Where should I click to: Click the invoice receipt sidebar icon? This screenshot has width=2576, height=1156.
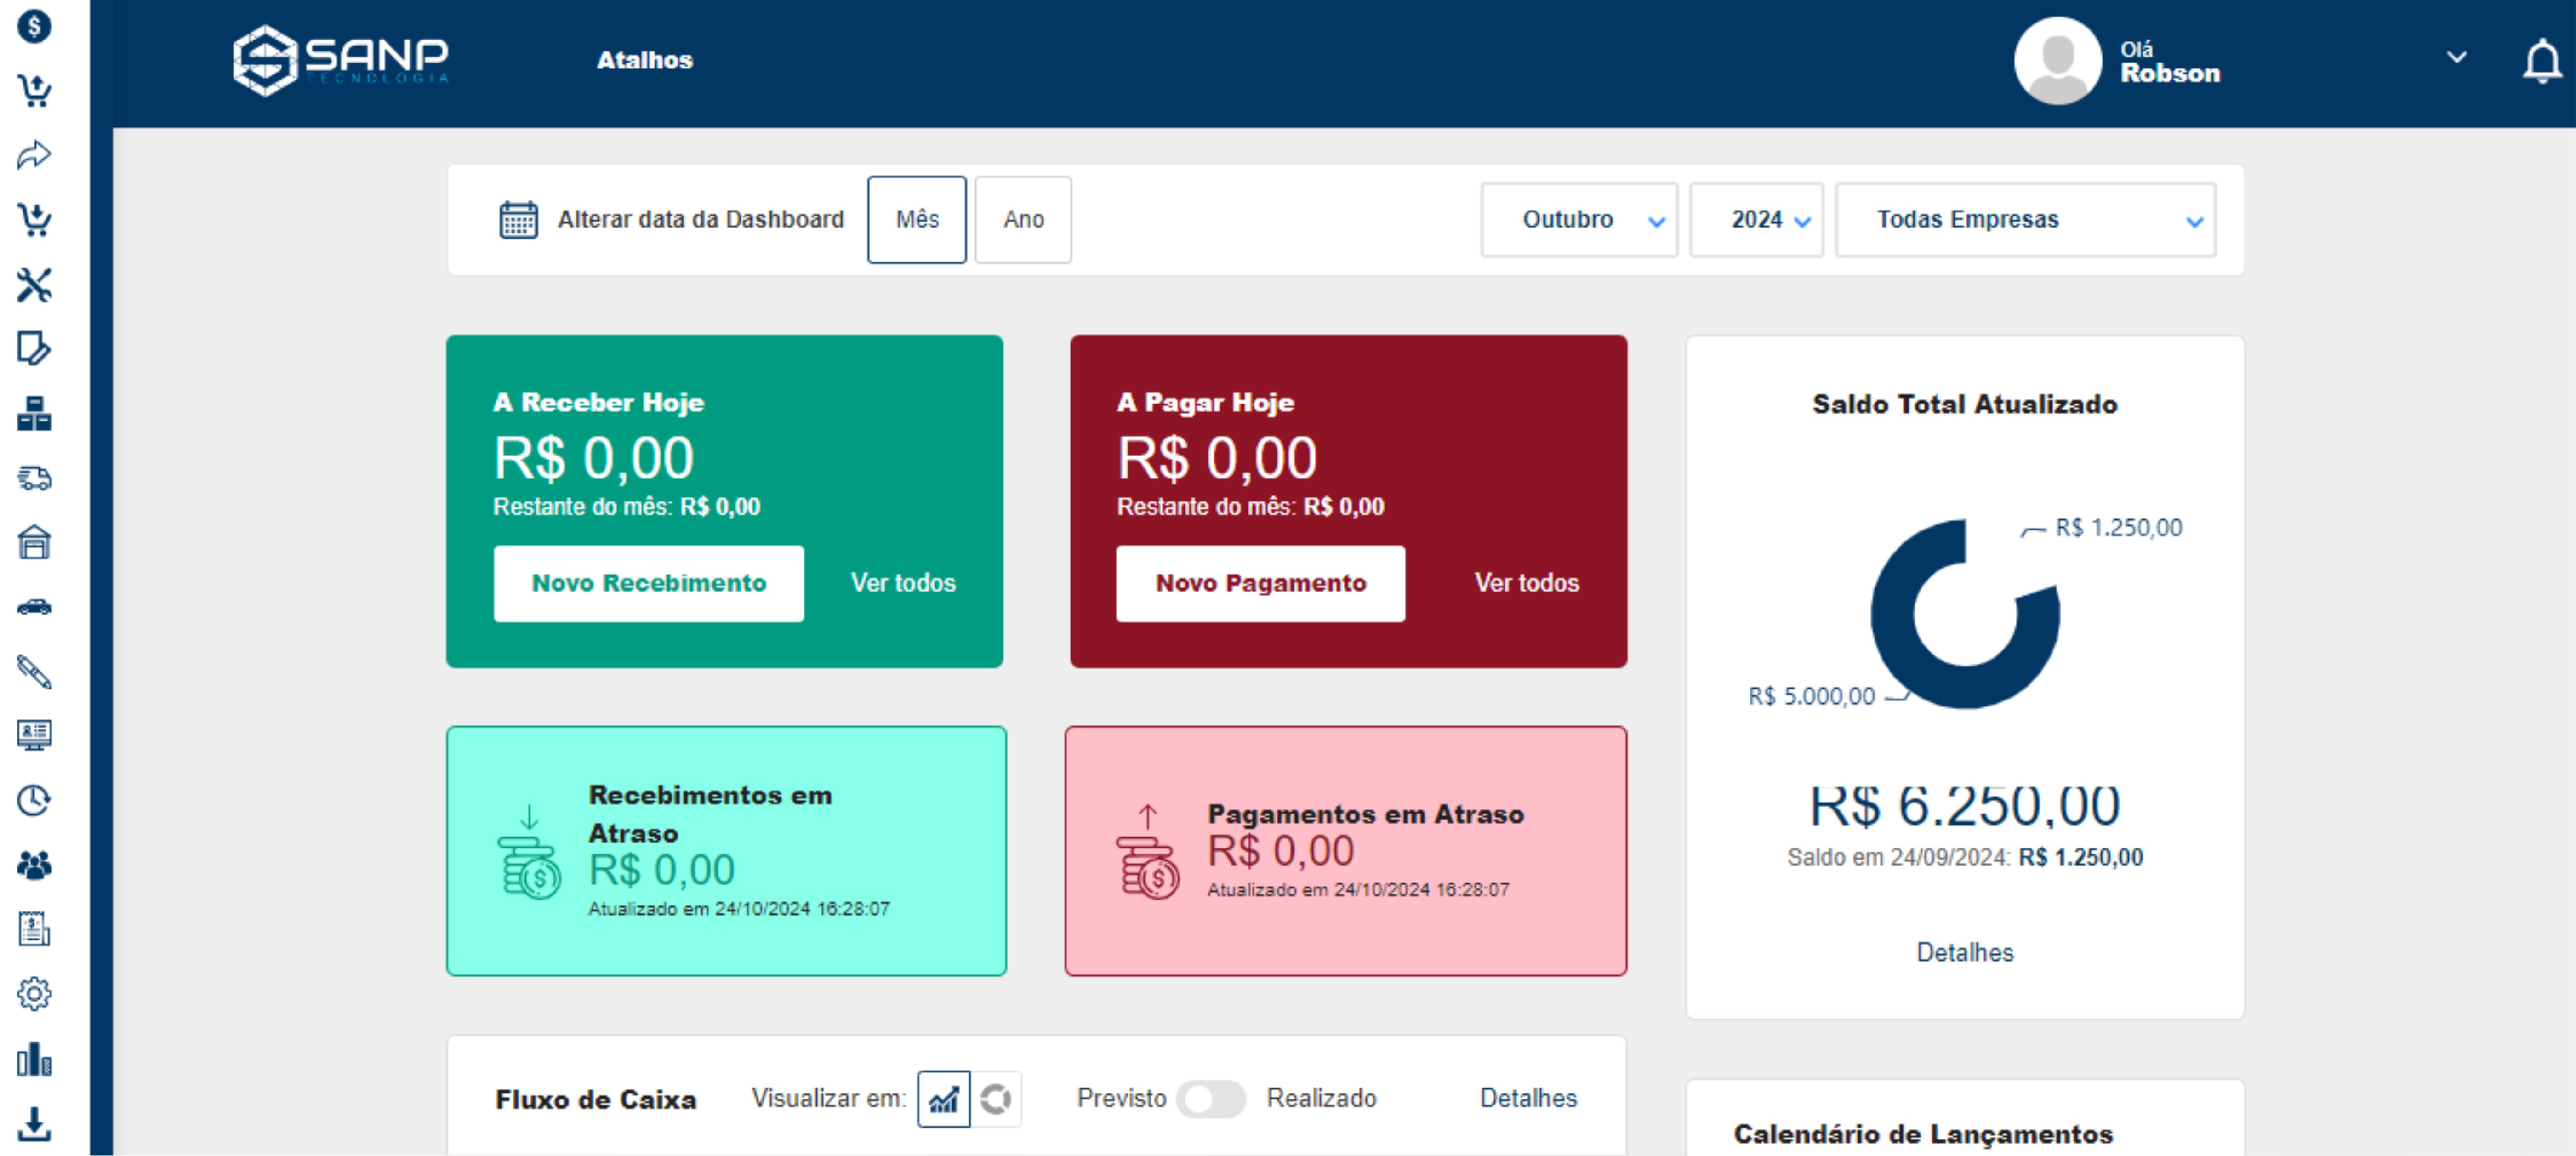point(34,929)
